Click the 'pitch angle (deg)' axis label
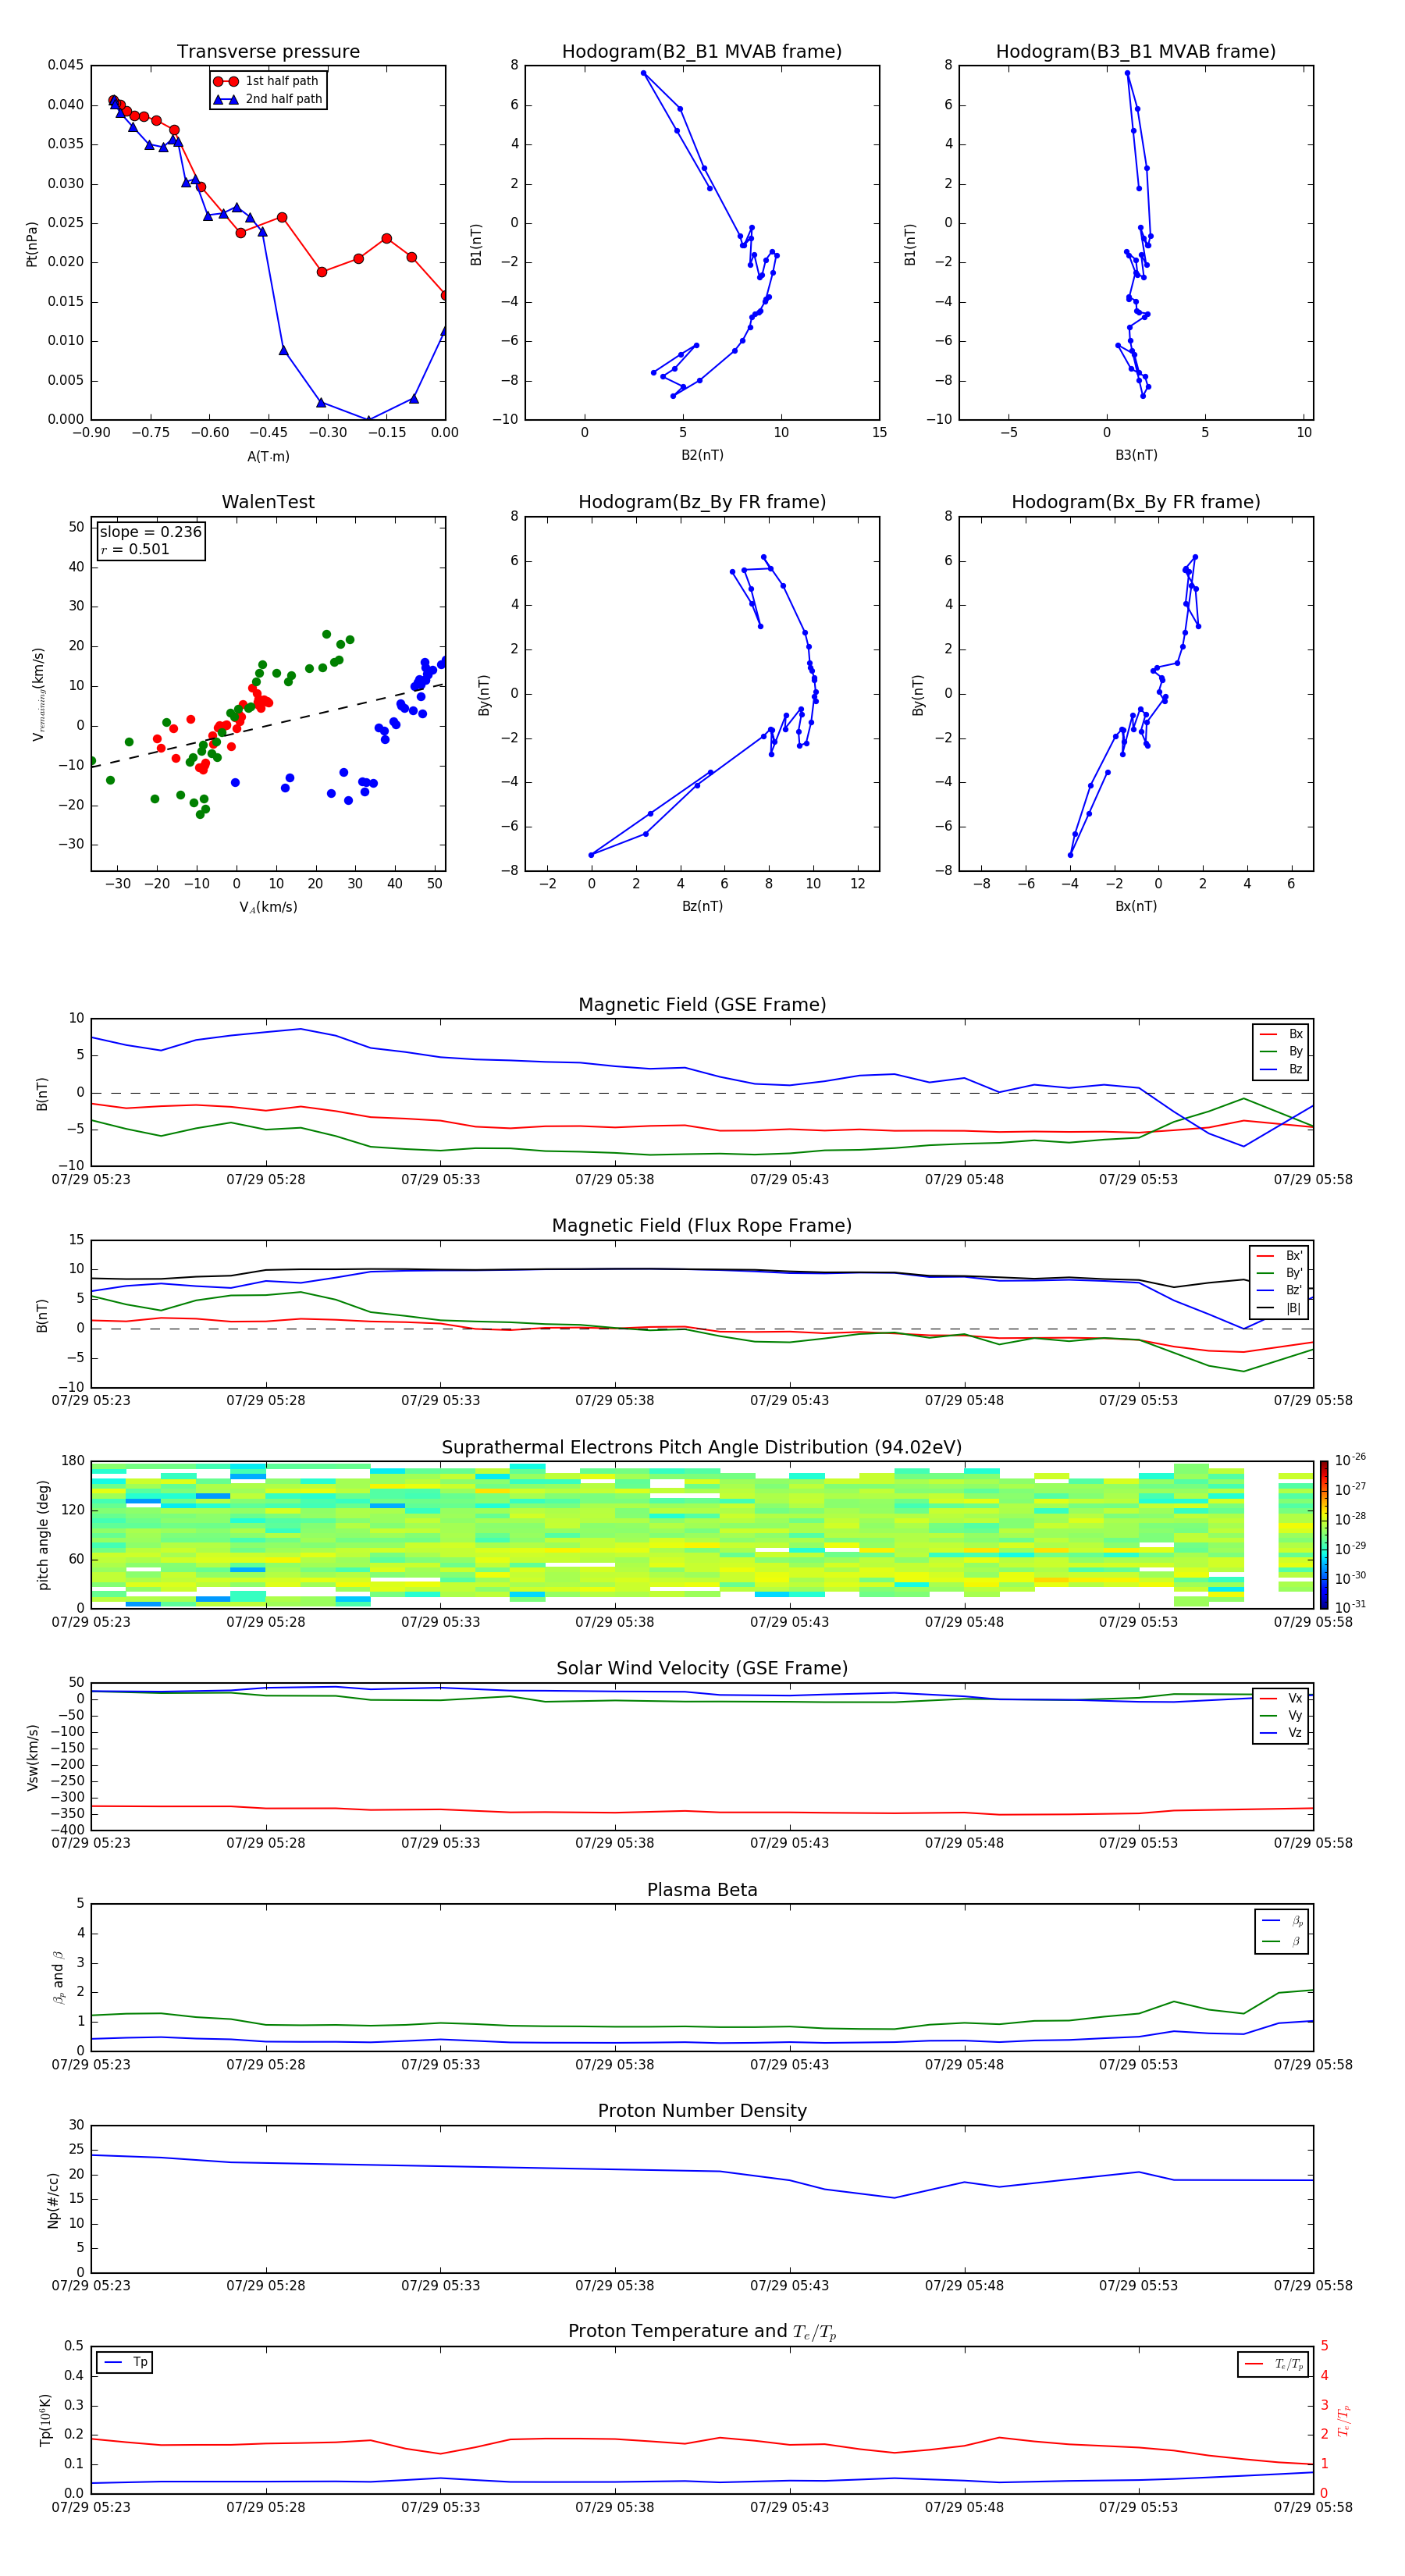The image size is (1405, 2576). (43, 1535)
